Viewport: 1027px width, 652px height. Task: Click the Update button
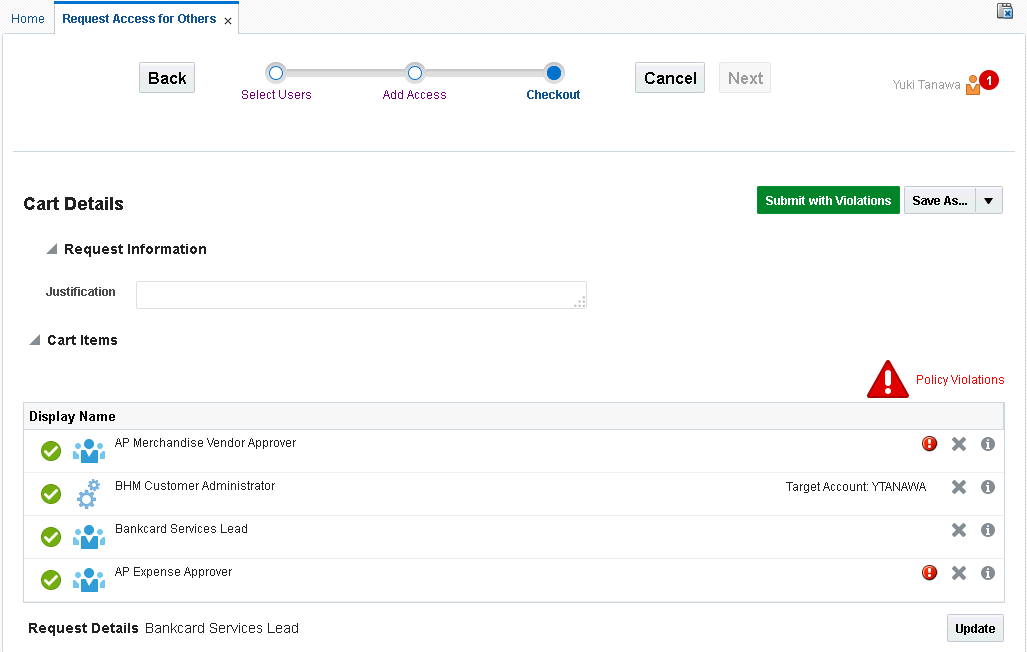pyautogui.click(x=975, y=628)
